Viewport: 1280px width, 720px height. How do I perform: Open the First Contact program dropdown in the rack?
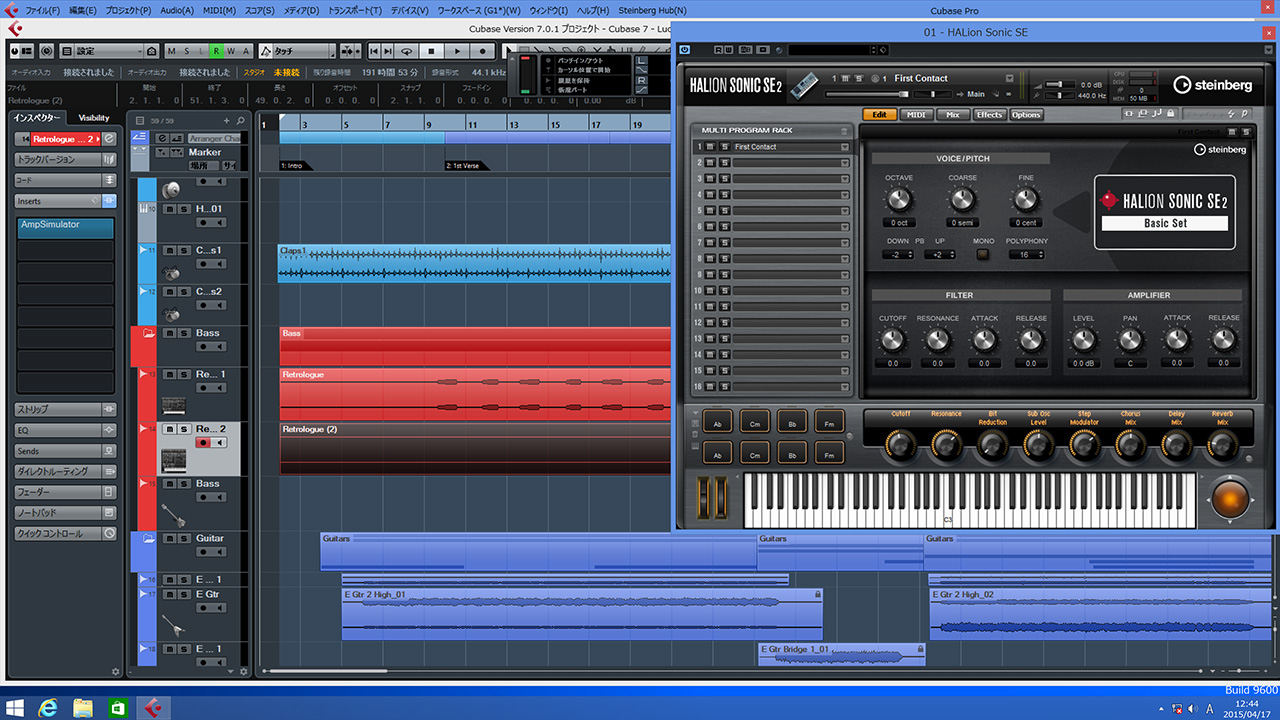pyautogui.click(x=844, y=147)
